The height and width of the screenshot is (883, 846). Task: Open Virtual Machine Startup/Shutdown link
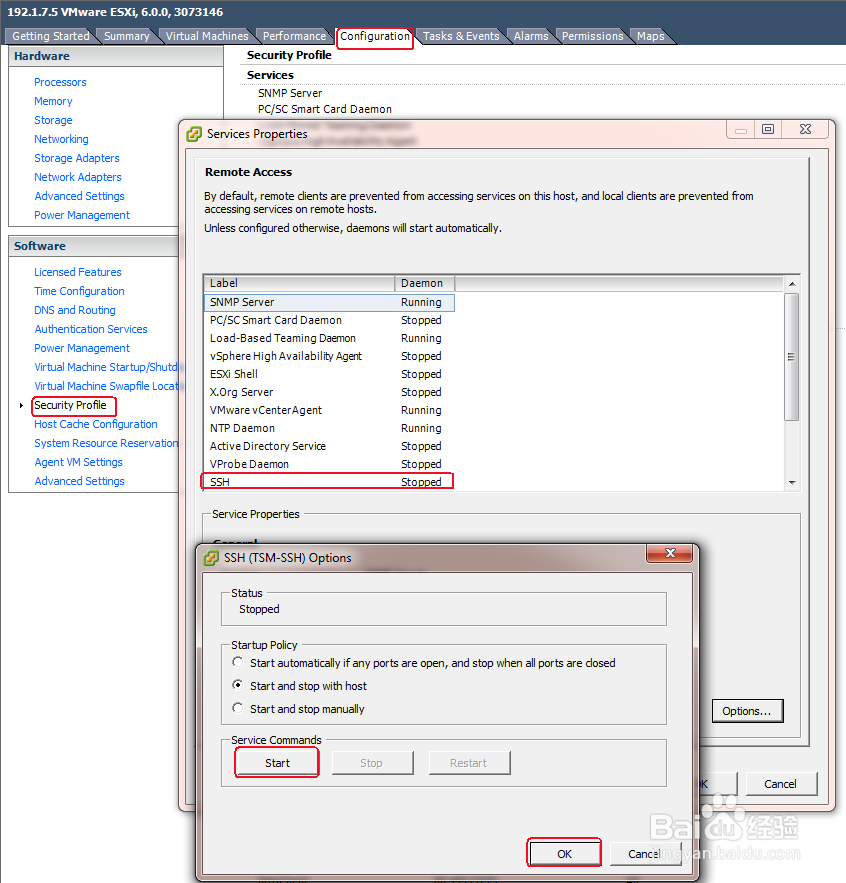[x=106, y=367]
